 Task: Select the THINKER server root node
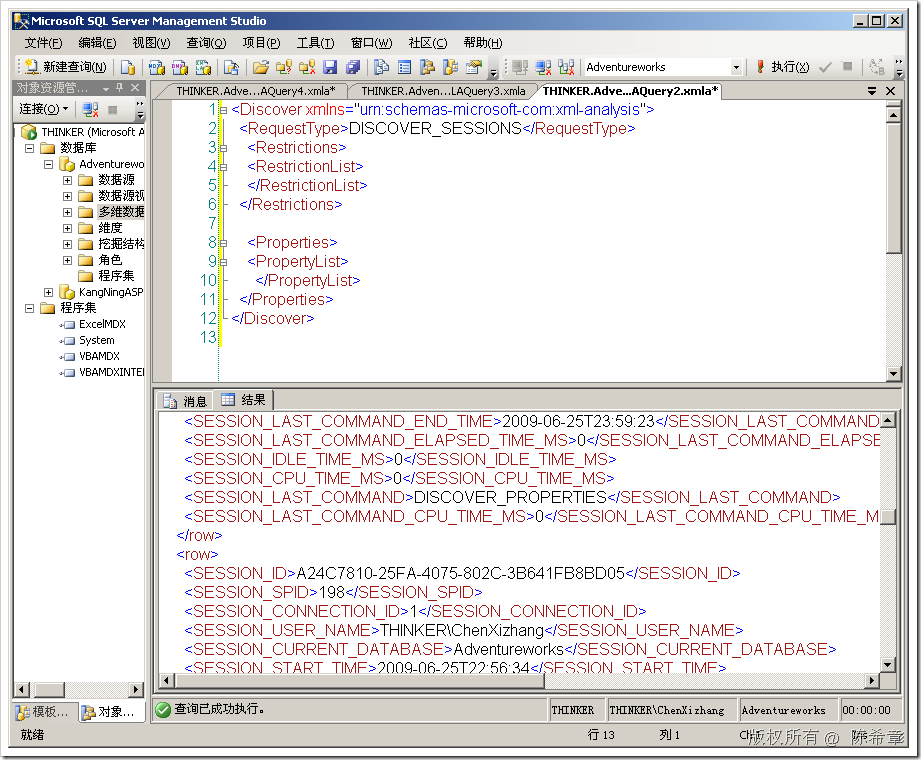[92, 132]
